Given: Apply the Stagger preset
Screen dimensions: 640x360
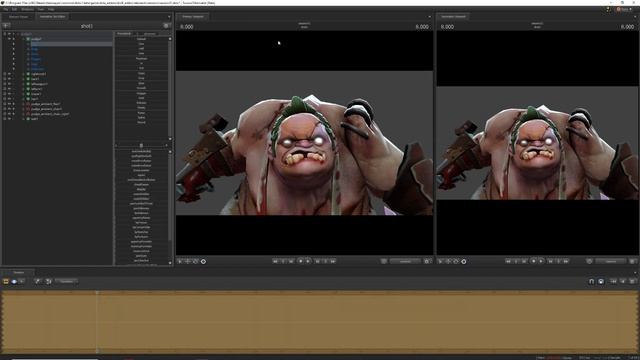Looking at the screenshot, I should (x=141, y=93).
